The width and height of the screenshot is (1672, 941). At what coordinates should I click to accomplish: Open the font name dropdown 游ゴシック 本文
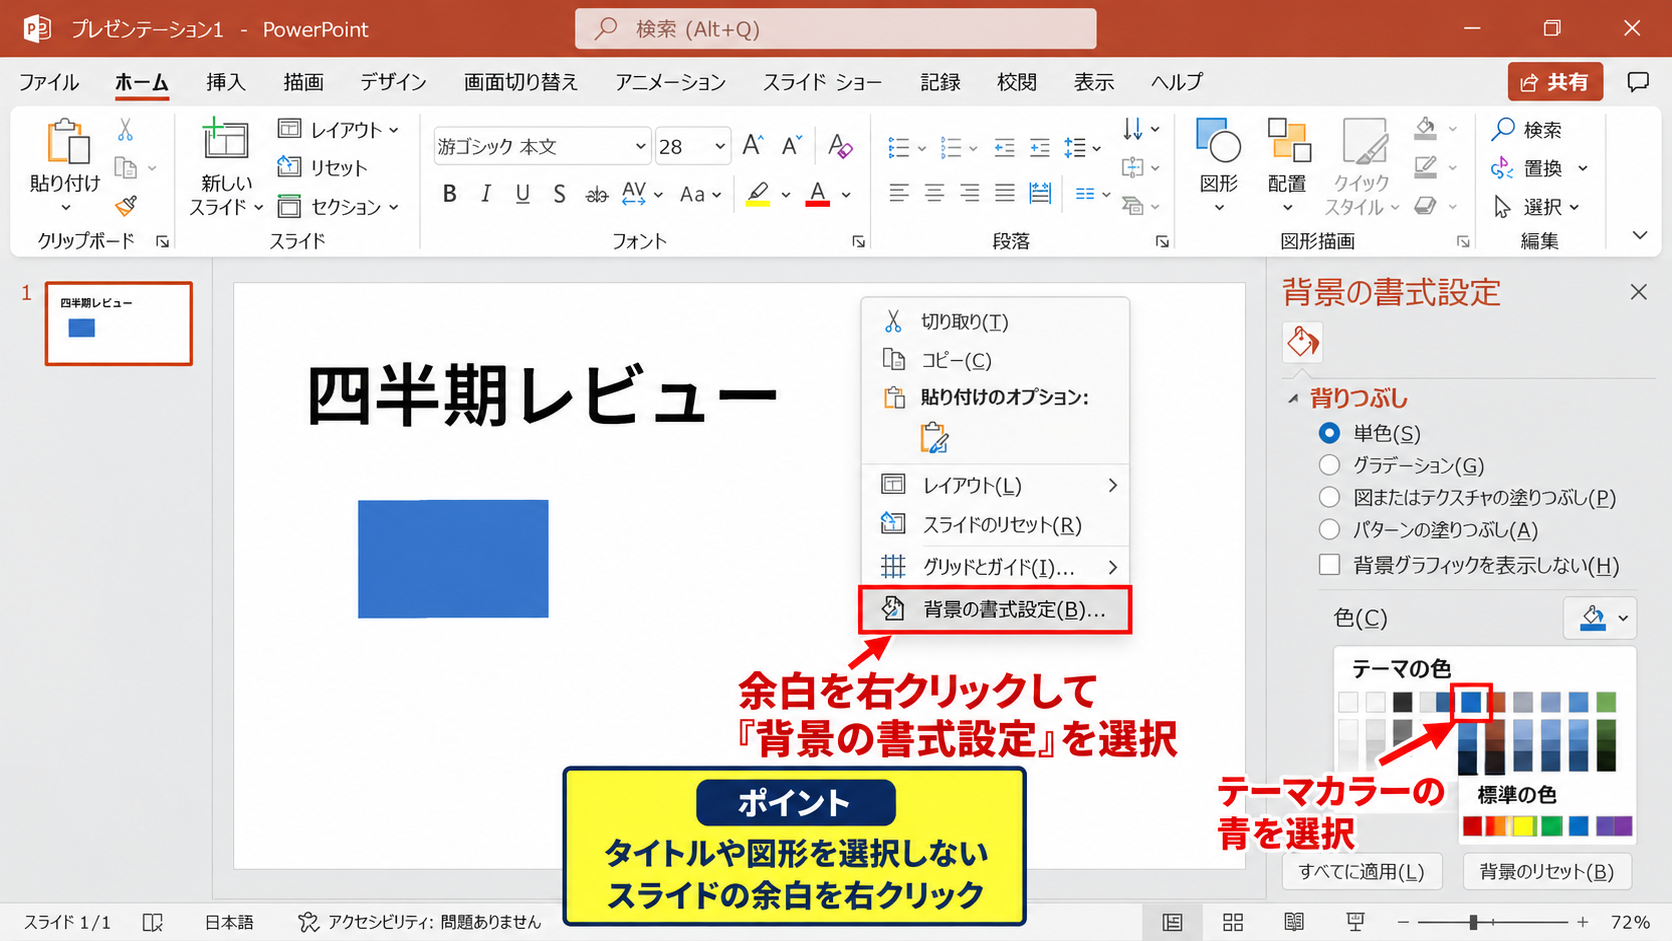point(640,147)
